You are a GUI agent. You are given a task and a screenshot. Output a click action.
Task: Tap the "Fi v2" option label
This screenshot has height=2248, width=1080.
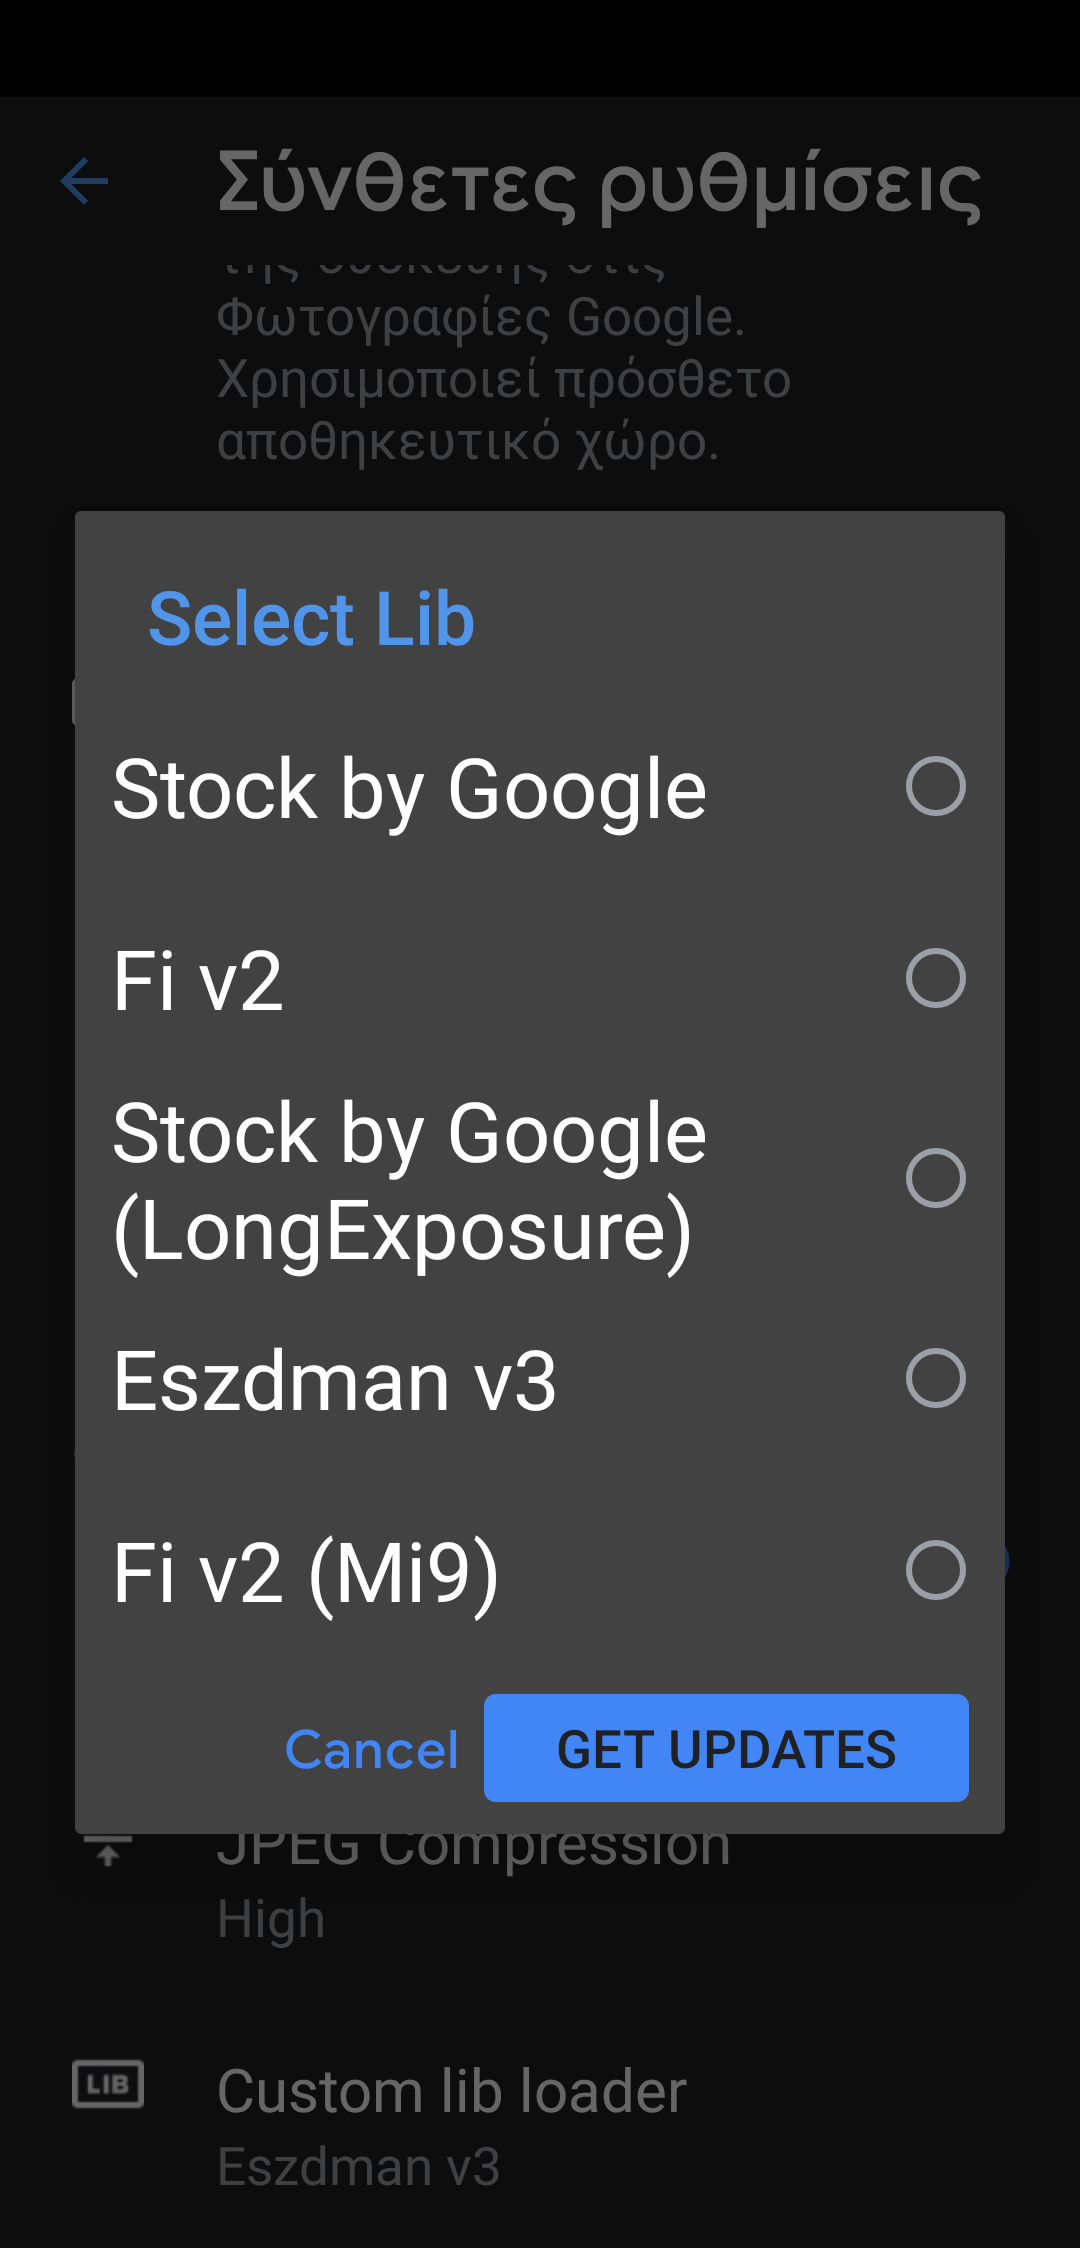[198, 982]
